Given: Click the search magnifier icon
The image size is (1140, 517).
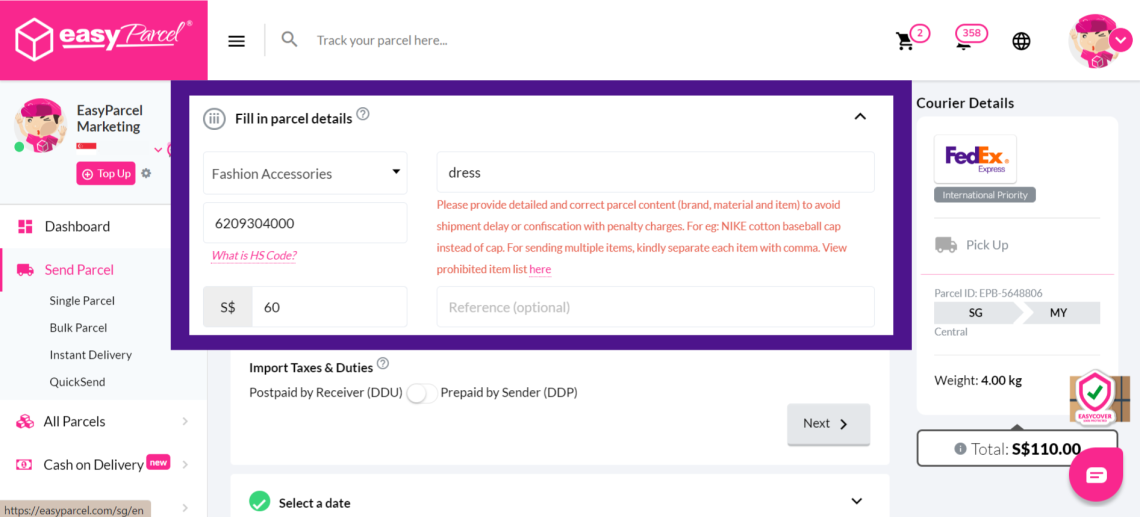Looking at the screenshot, I should (290, 40).
